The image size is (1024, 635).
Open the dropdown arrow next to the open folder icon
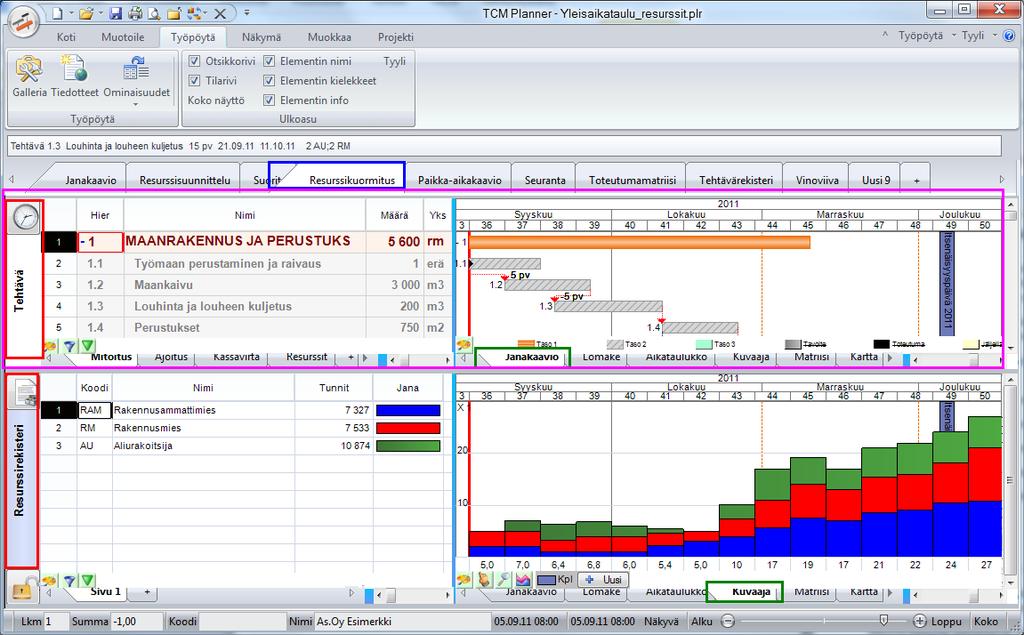coord(100,13)
